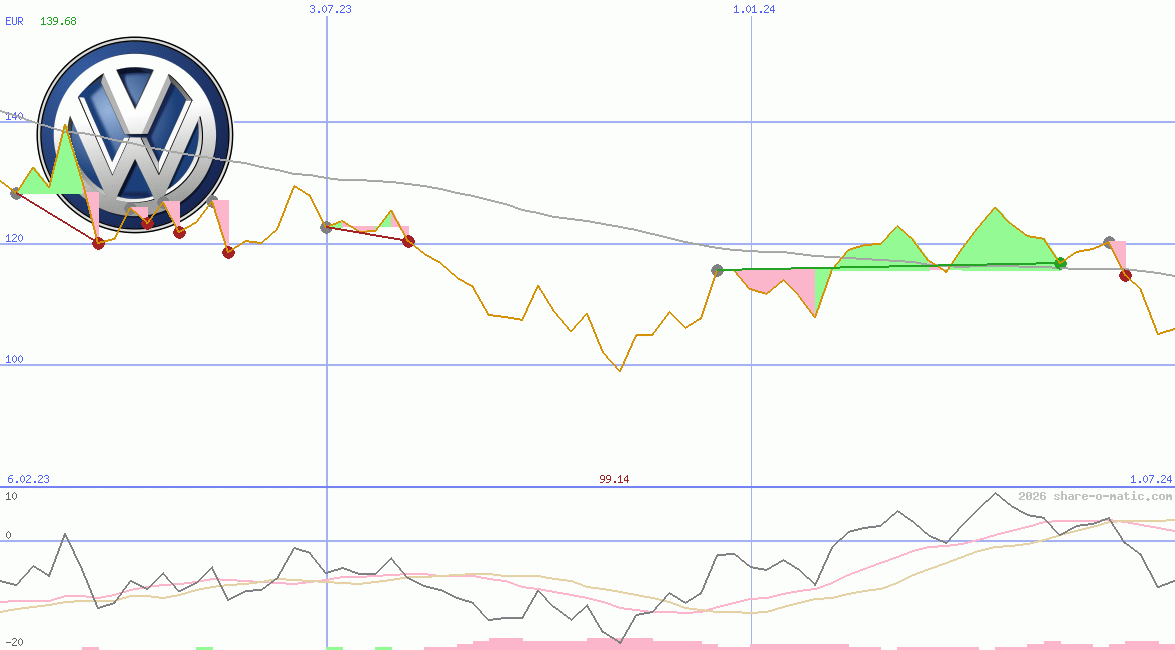Click the 140 price axis label
1175x650 pixels.
click(14, 116)
